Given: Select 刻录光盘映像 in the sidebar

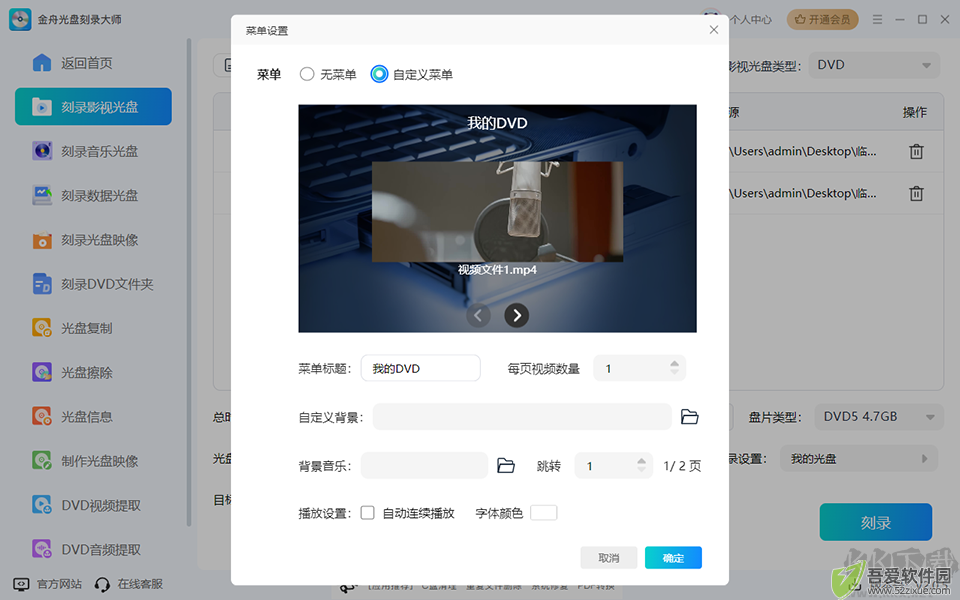Looking at the screenshot, I should [x=93, y=240].
